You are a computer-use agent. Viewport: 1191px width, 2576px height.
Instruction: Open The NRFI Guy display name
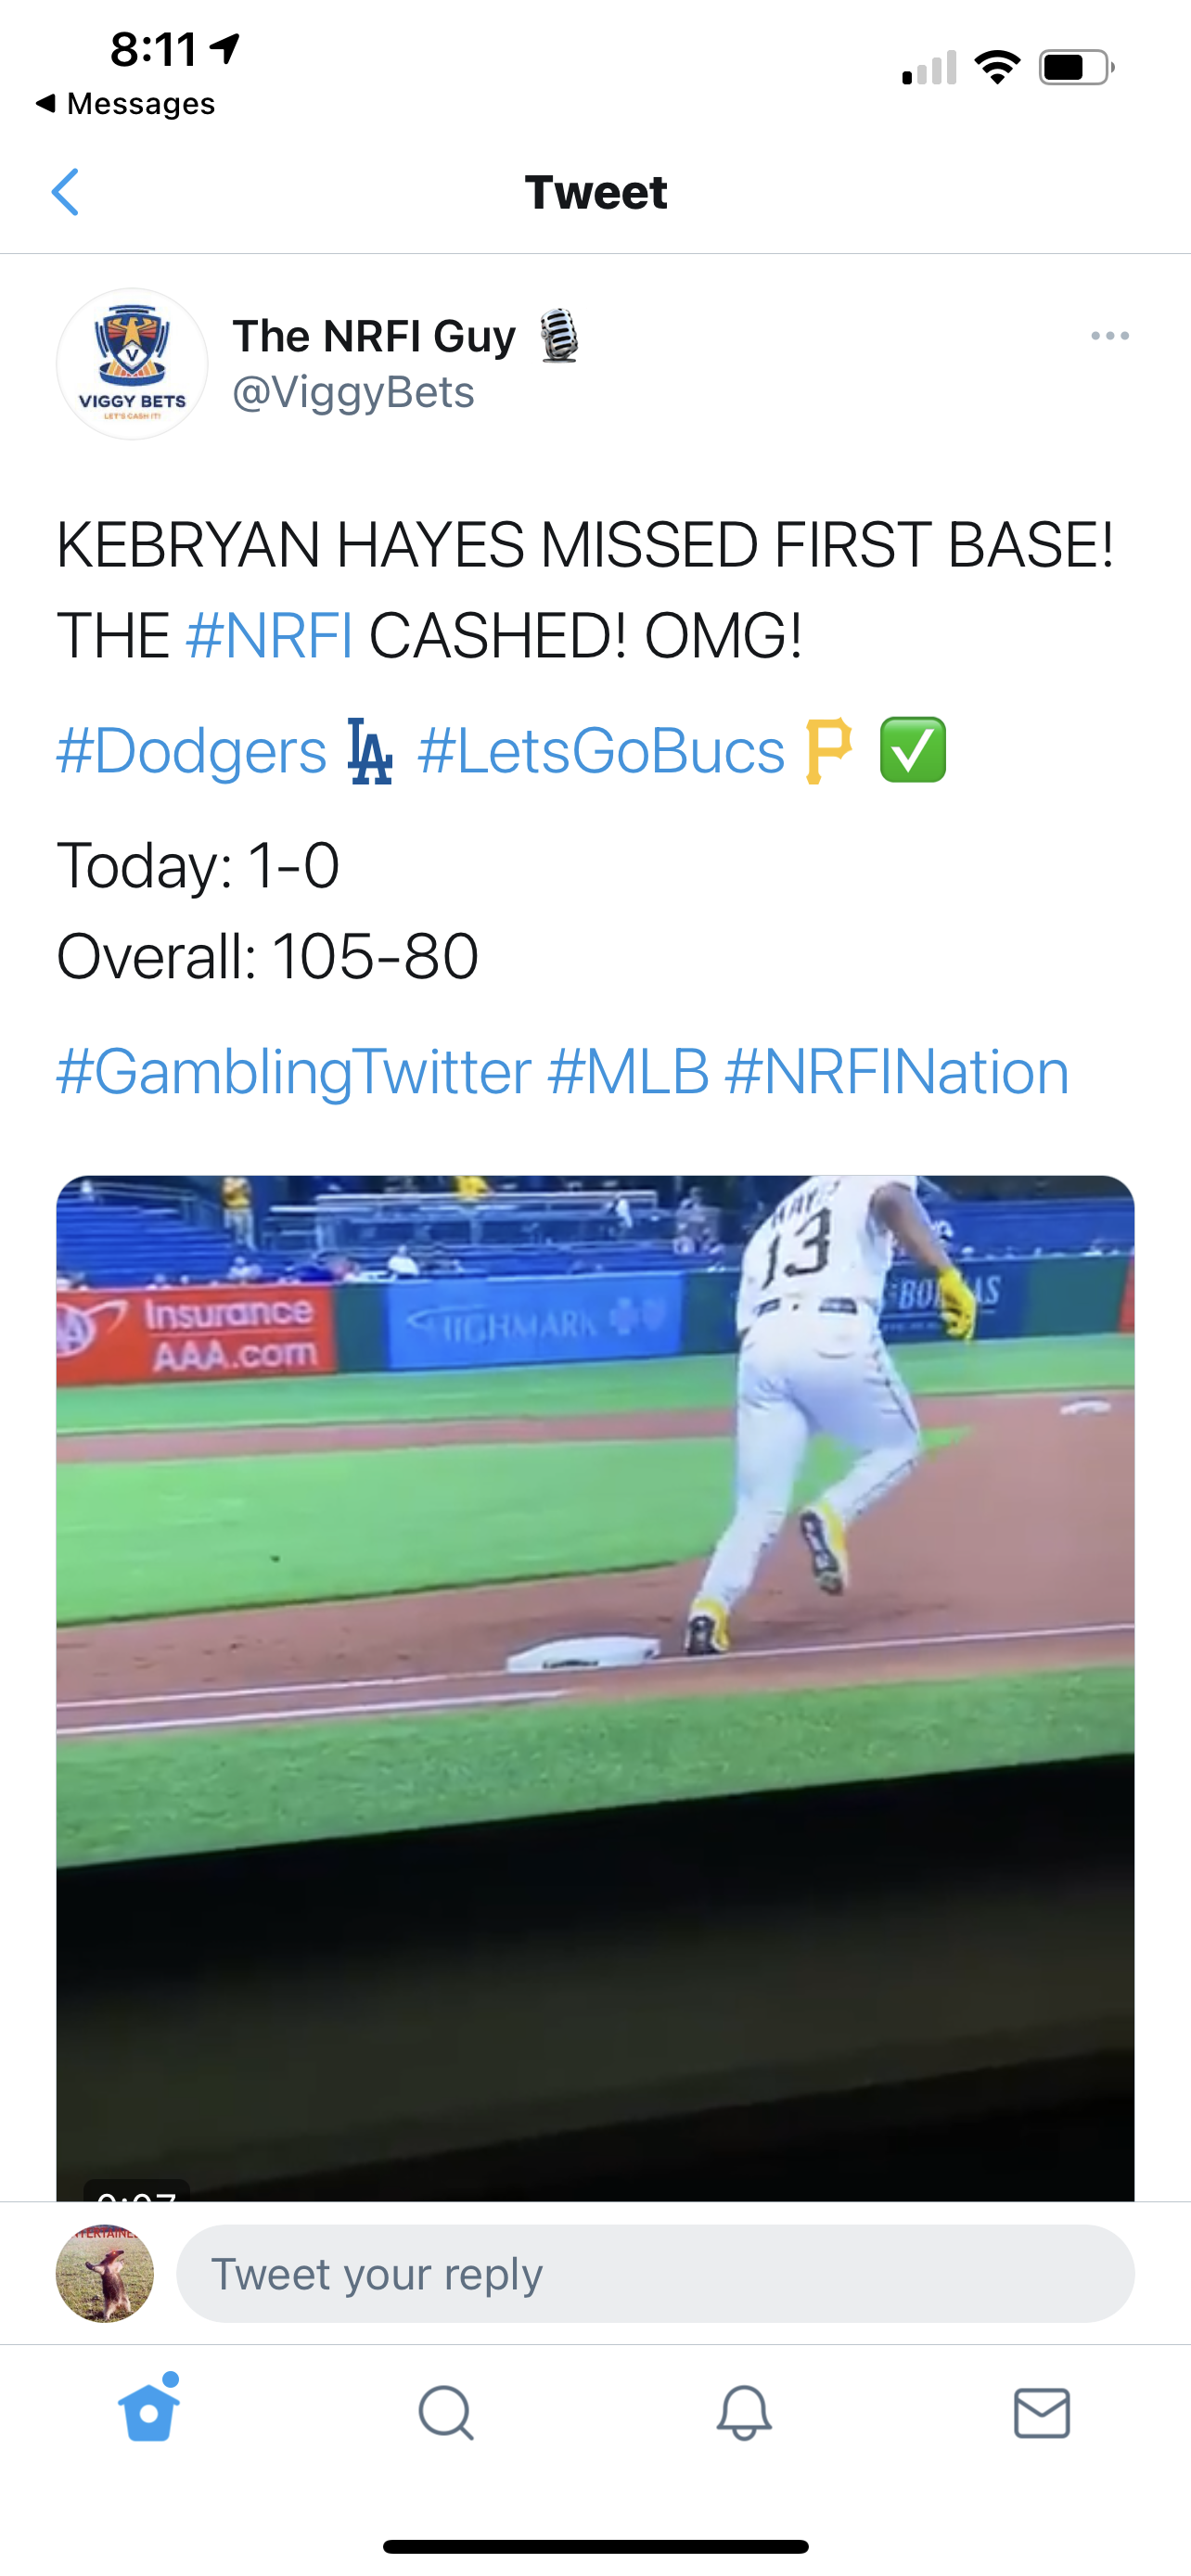click(x=374, y=336)
